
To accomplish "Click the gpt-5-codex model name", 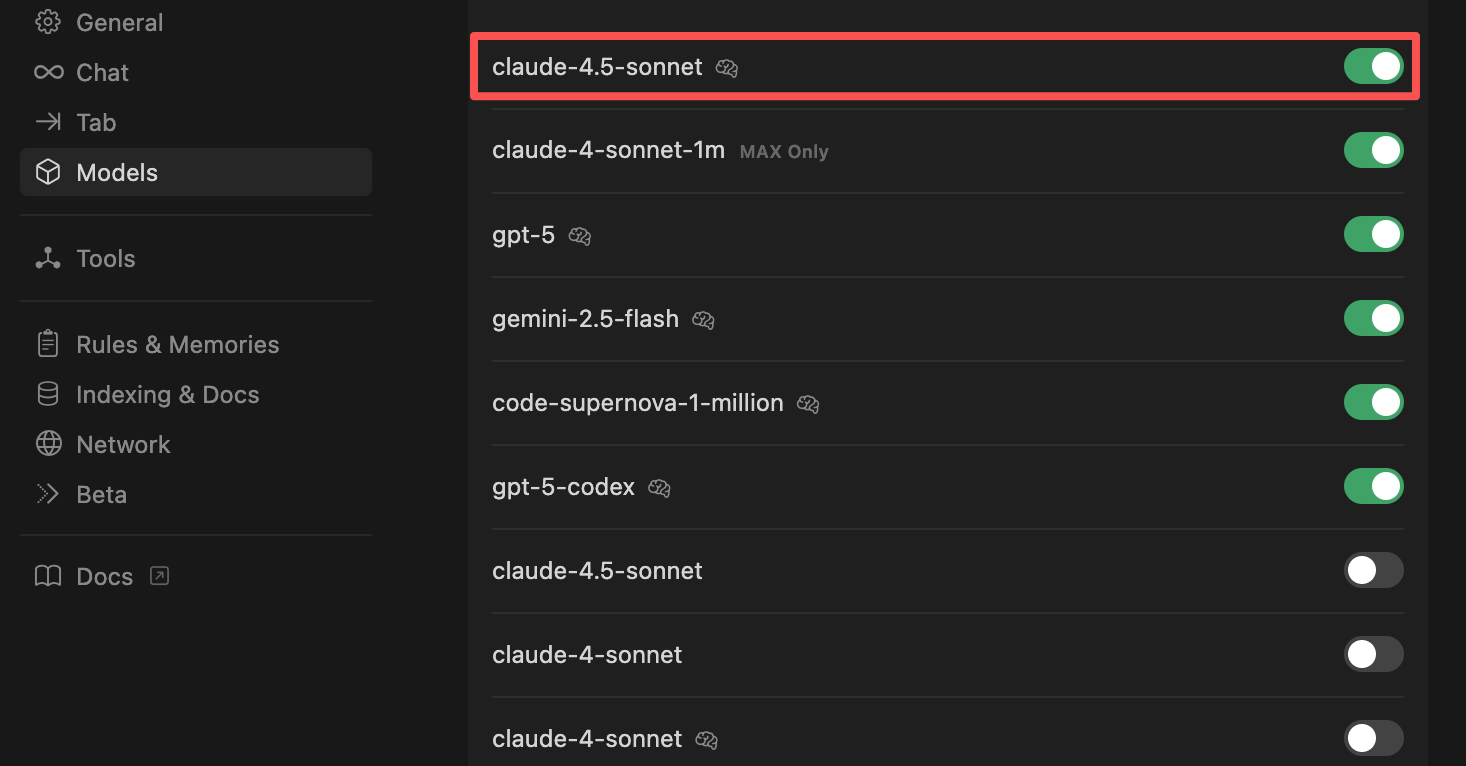I will click(563, 487).
